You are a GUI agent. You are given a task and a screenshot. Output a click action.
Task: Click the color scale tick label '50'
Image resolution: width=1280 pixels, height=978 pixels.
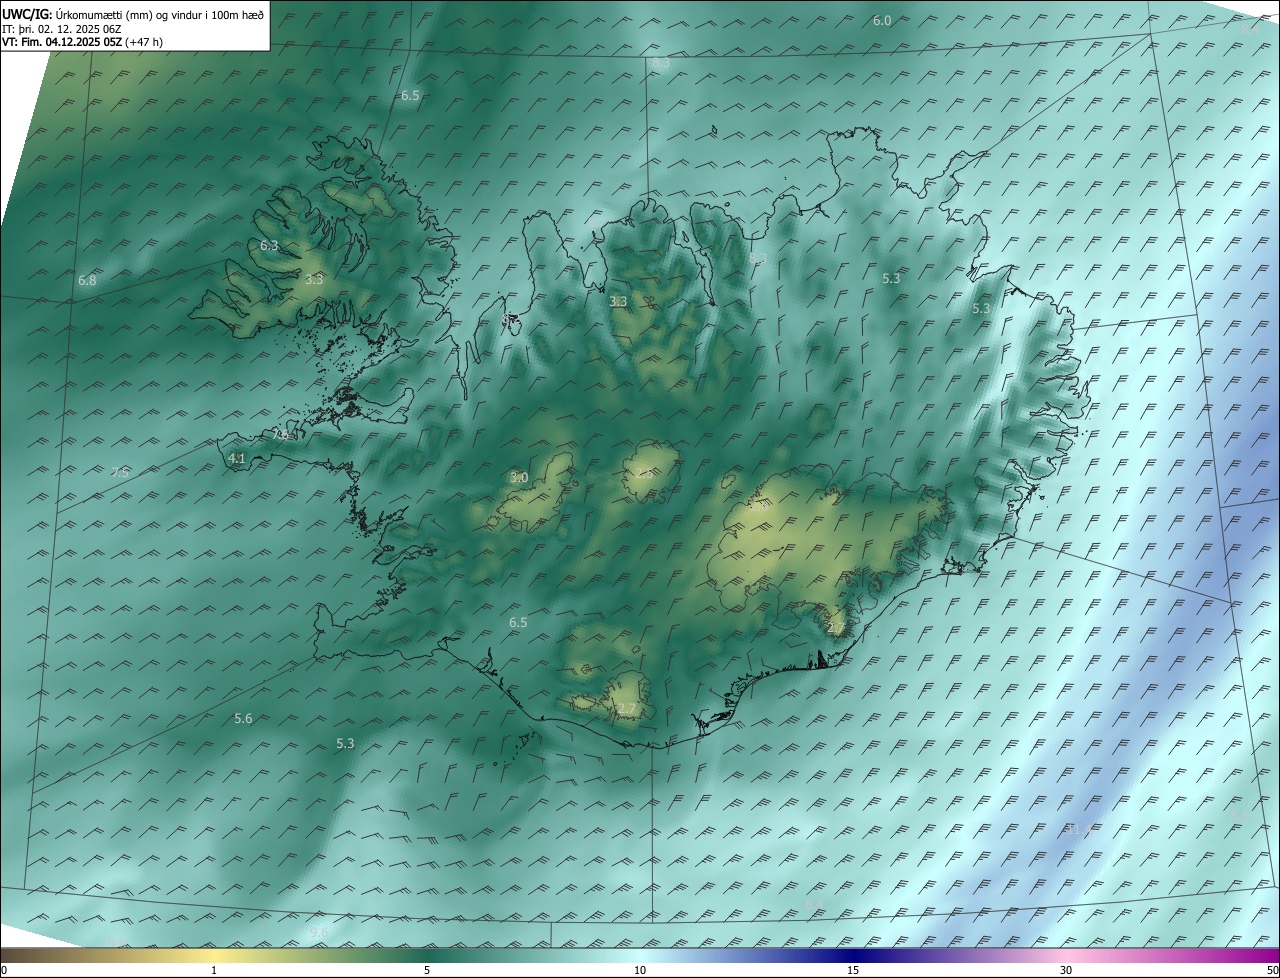click(1272, 971)
